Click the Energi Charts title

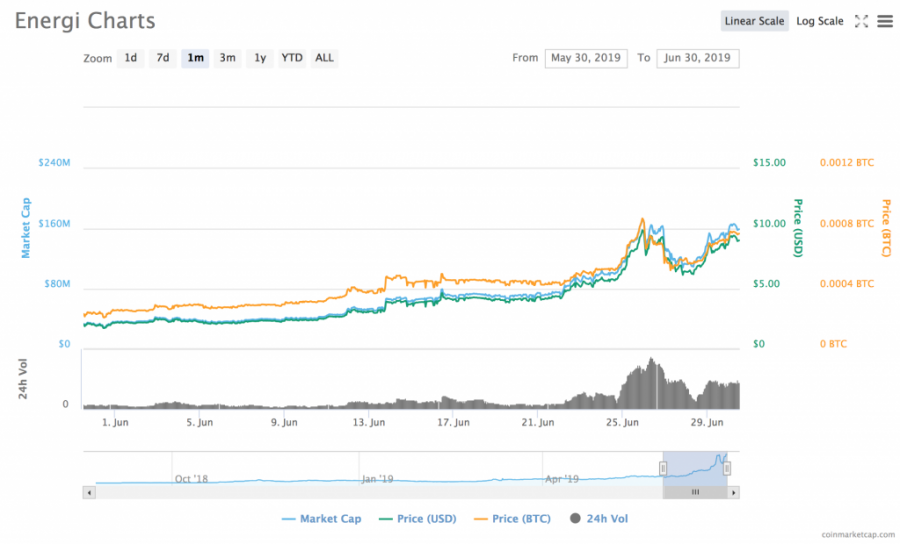(85, 21)
